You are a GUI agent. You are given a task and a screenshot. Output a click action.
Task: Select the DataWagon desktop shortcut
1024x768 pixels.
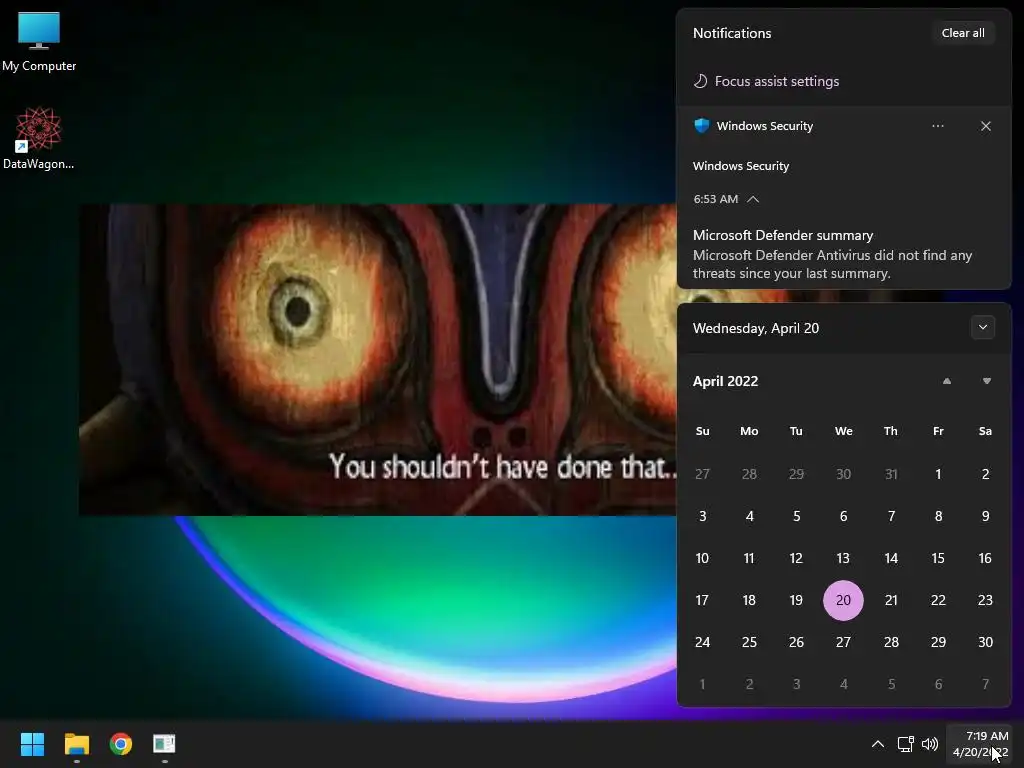click(39, 138)
